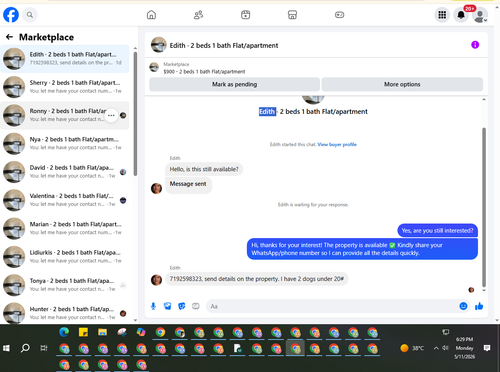Open Marian's conversation in the list

click(x=65, y=228)
